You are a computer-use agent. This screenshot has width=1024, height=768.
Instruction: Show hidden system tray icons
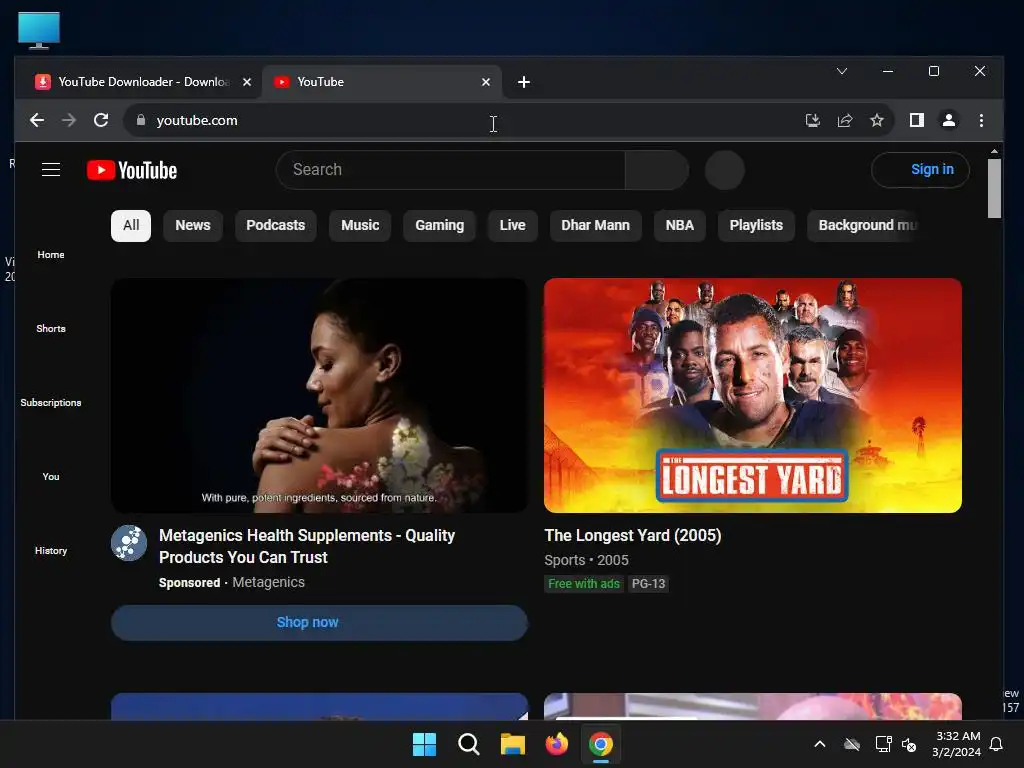[820, 744]
